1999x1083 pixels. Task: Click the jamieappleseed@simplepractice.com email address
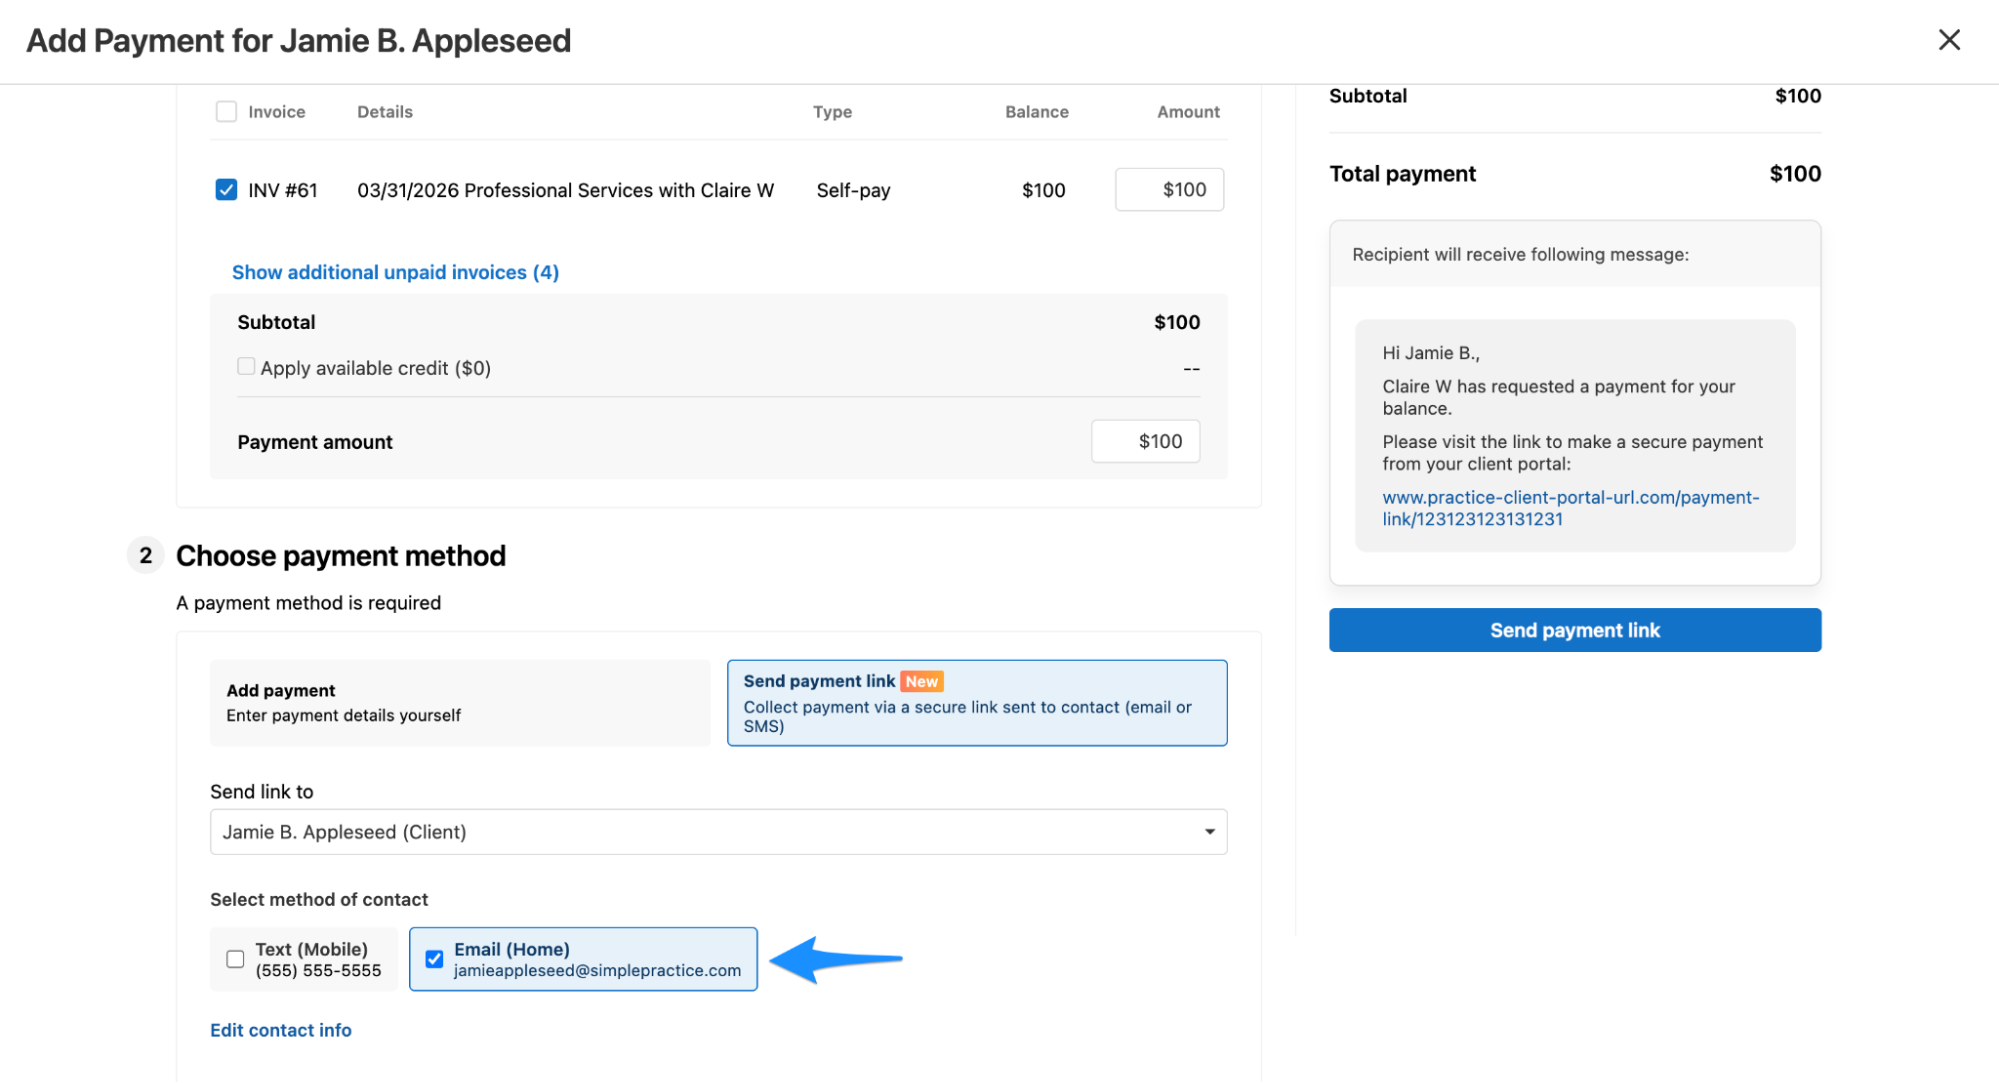[597, 970]
